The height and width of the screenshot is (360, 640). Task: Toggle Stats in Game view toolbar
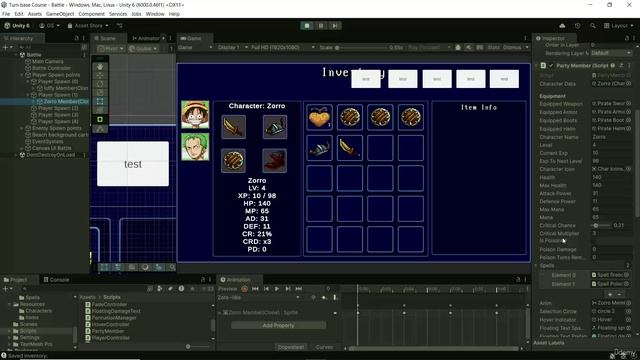[493, 47]
